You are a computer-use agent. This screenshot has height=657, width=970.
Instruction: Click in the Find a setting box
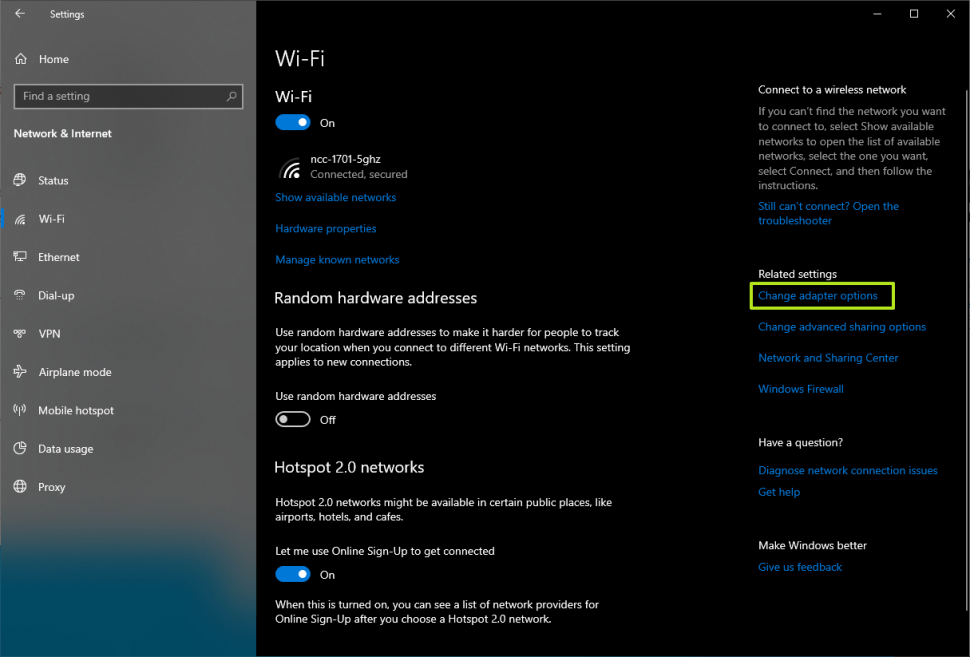(120, 96)
